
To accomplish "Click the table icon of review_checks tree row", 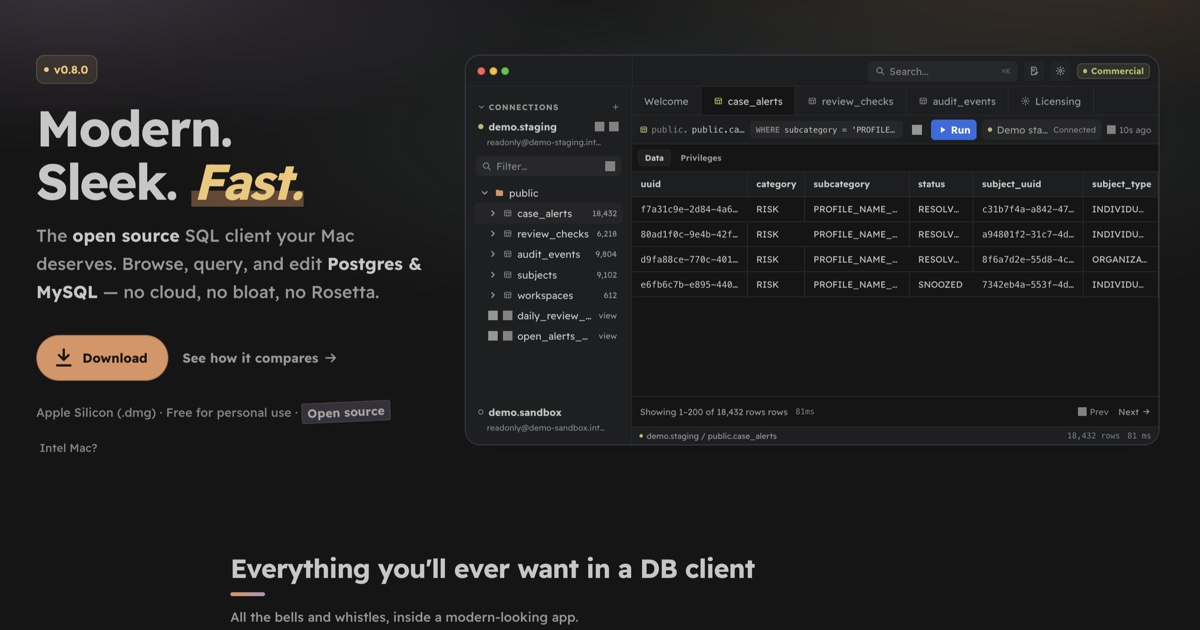I will [508, 234].
